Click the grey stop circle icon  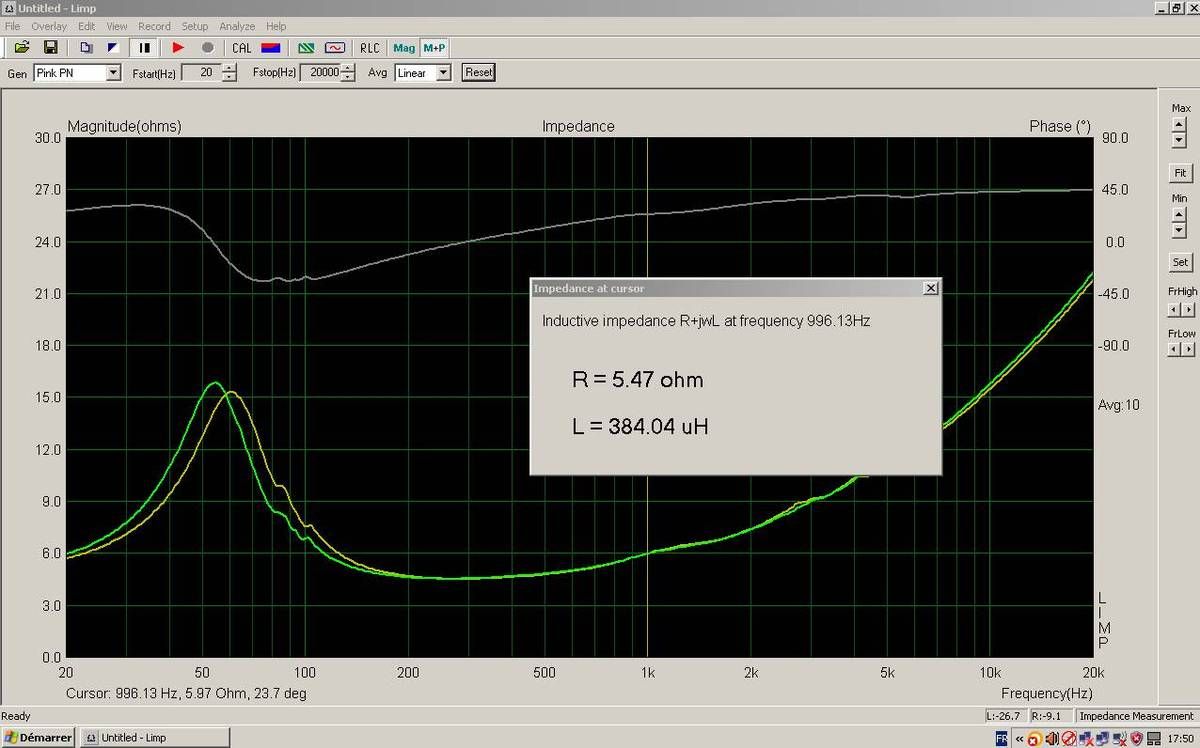click(207, 47)
